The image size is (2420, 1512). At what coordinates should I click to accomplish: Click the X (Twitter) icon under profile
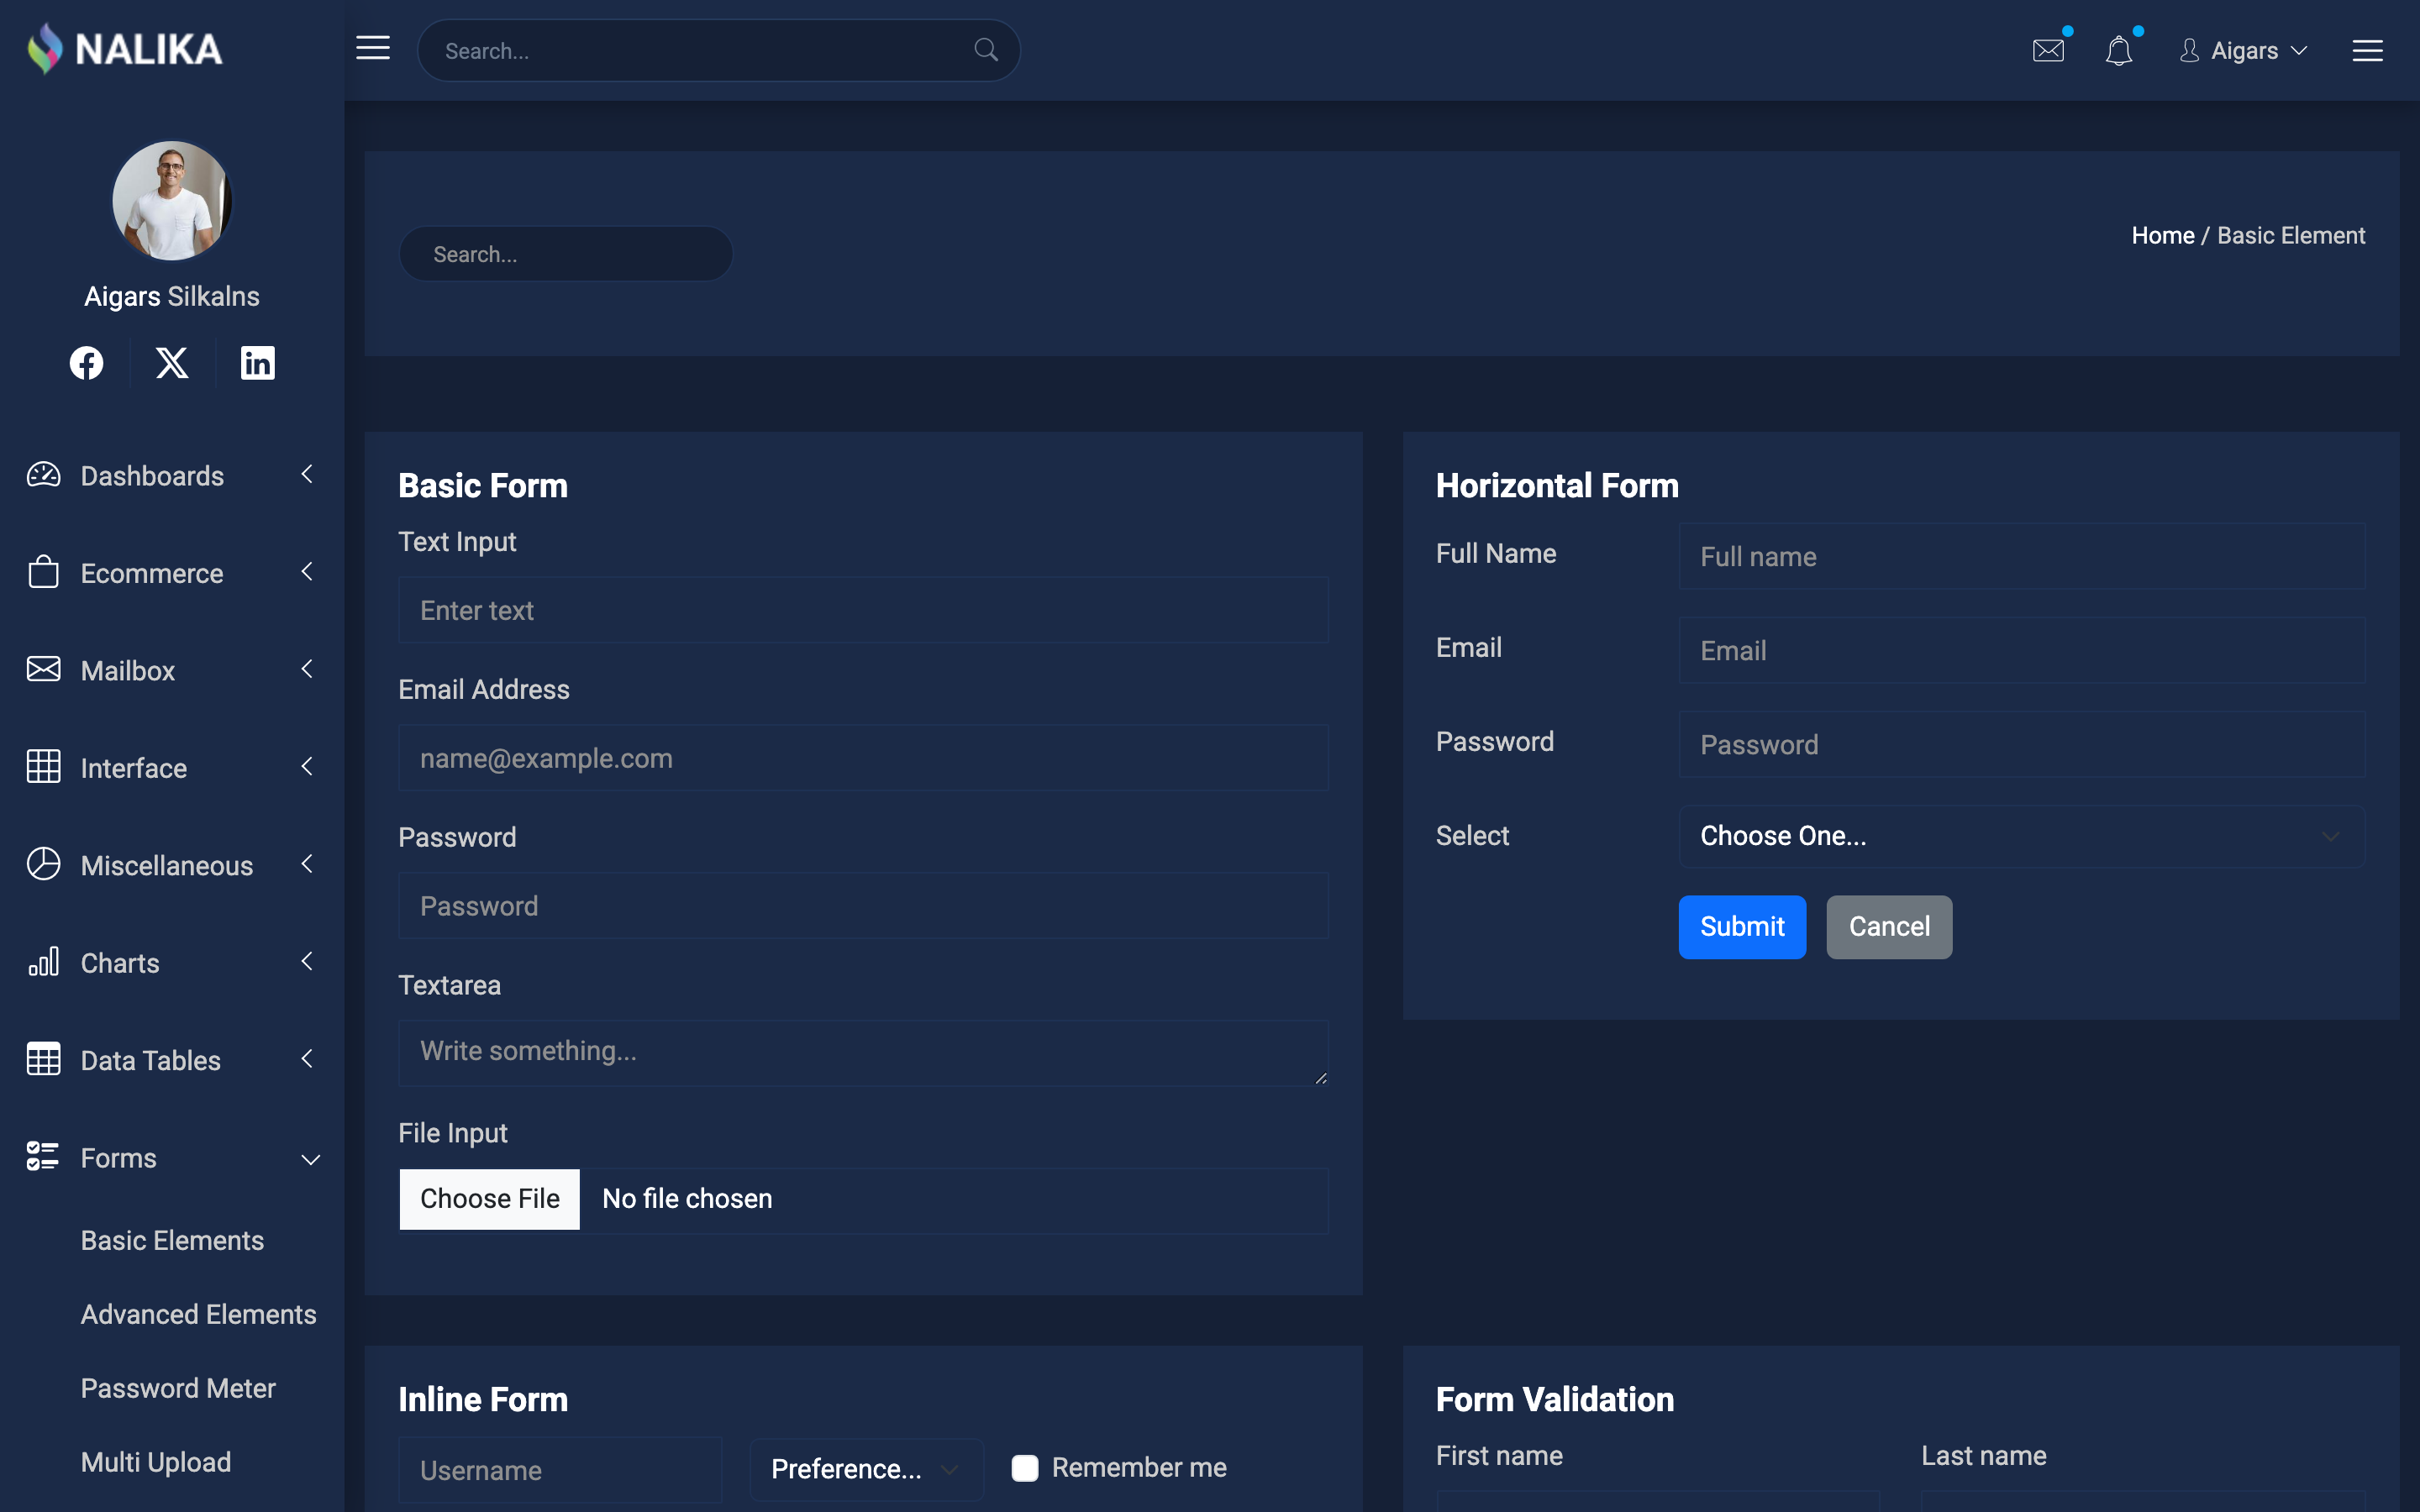tap(172, 363)
